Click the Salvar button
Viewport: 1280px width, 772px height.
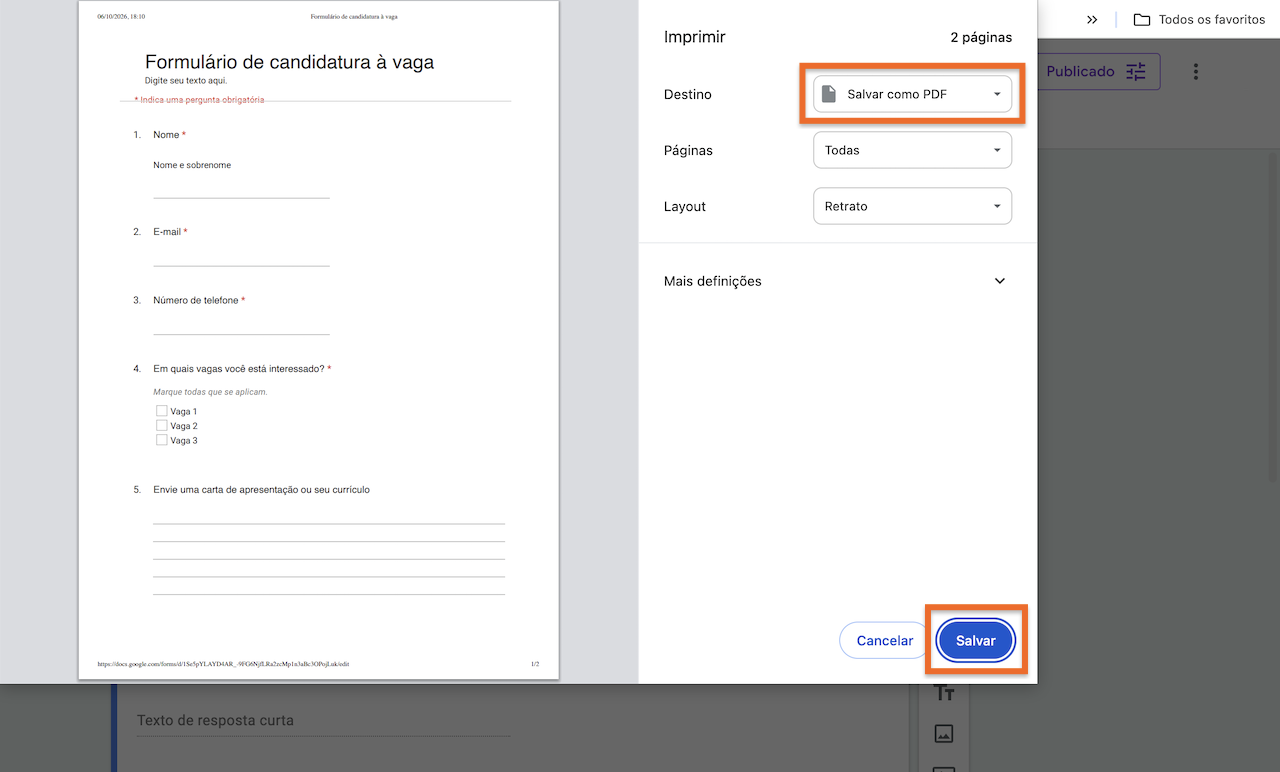pos(976,641)
